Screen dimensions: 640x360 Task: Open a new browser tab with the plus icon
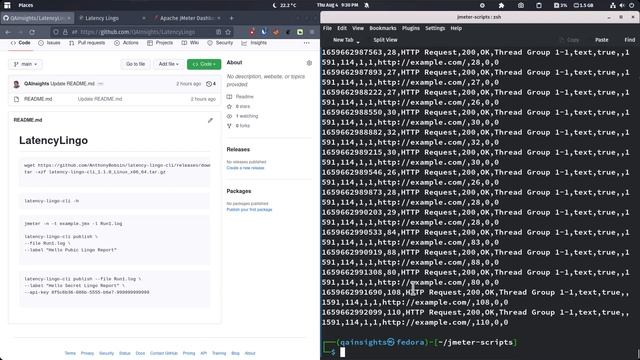231,18
